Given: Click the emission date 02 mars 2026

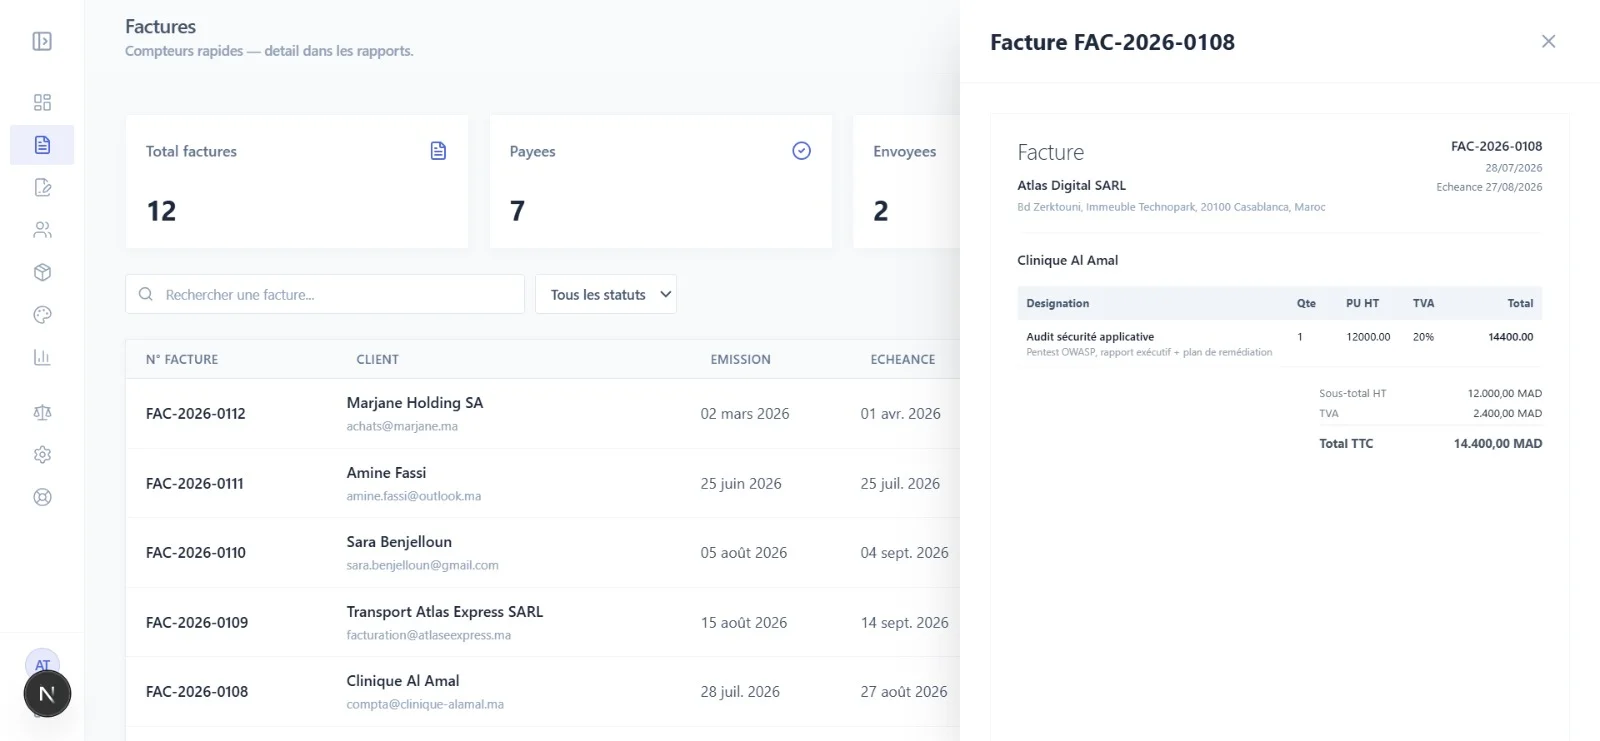Looking at the screenshot, I should pyautogui.click(x=745, y=414).
